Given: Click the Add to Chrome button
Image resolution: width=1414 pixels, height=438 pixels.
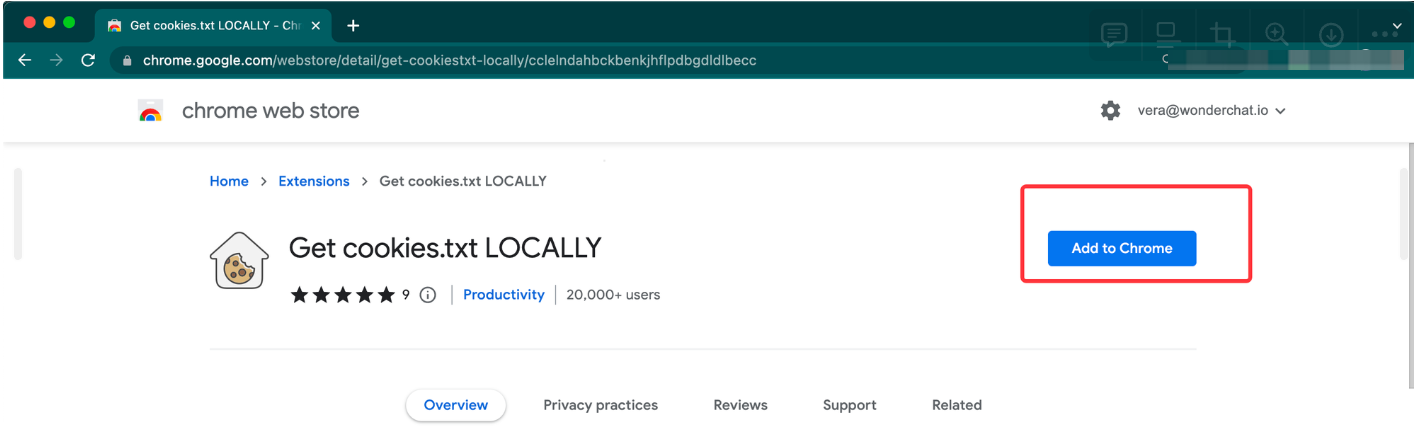Looking at the screenshot, I should tap(1121, 248).
